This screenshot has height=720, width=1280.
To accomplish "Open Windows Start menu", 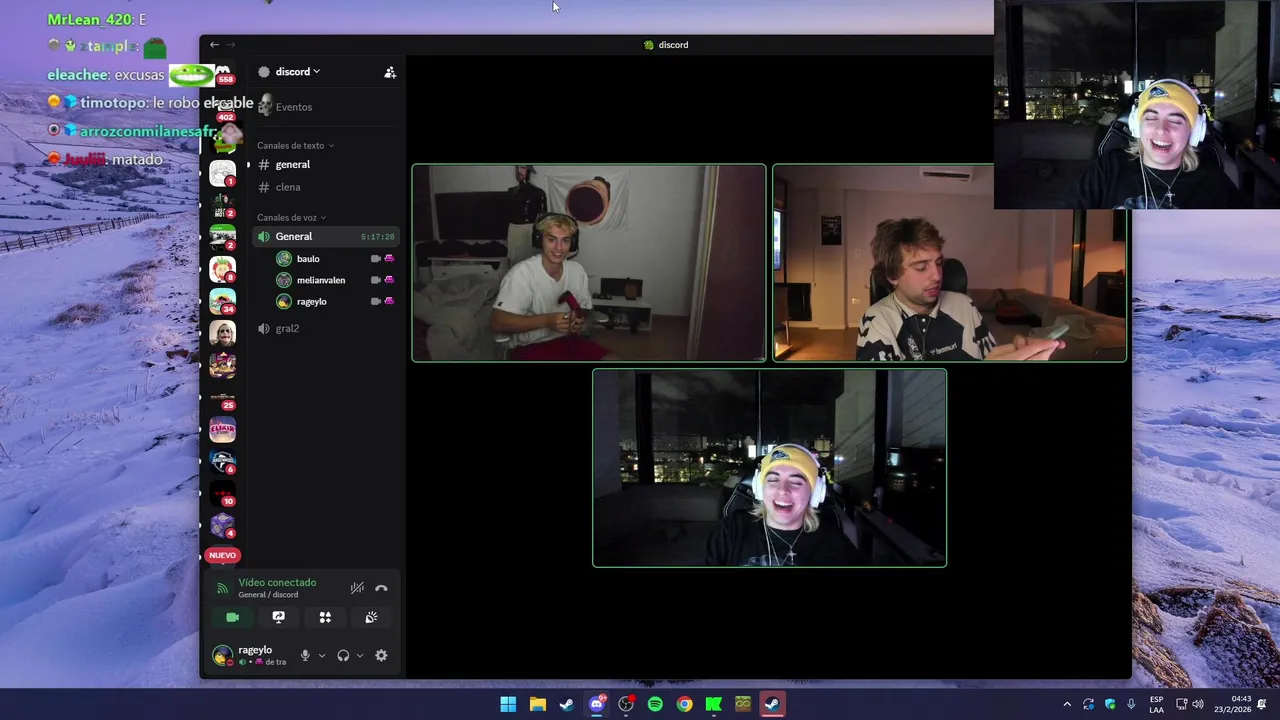I will coord(508,704).
